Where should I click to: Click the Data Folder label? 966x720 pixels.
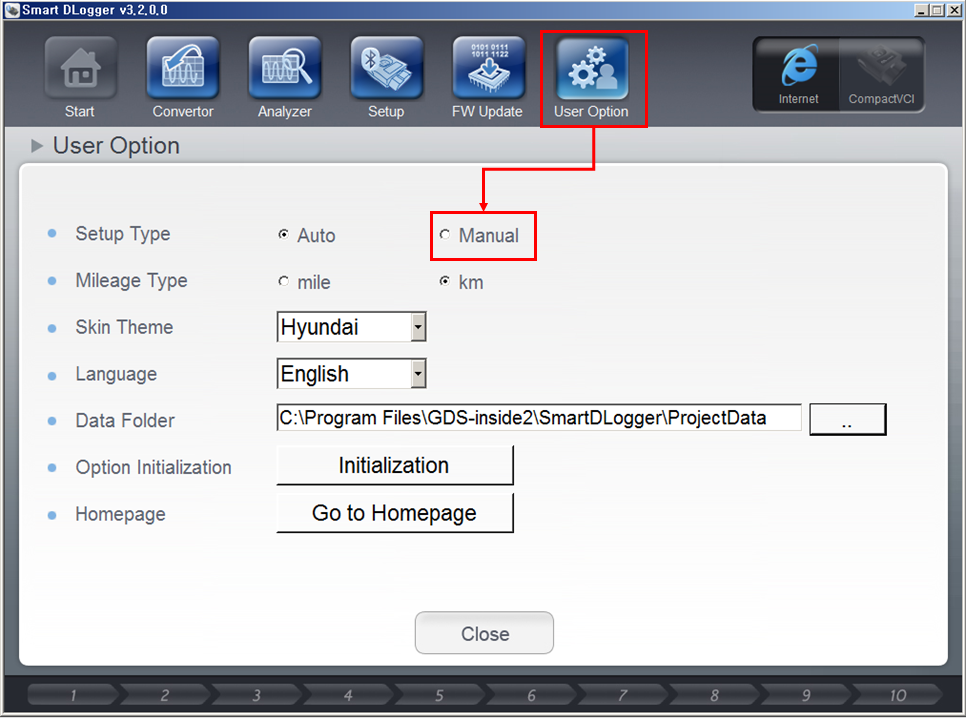[x=125, y=421]
